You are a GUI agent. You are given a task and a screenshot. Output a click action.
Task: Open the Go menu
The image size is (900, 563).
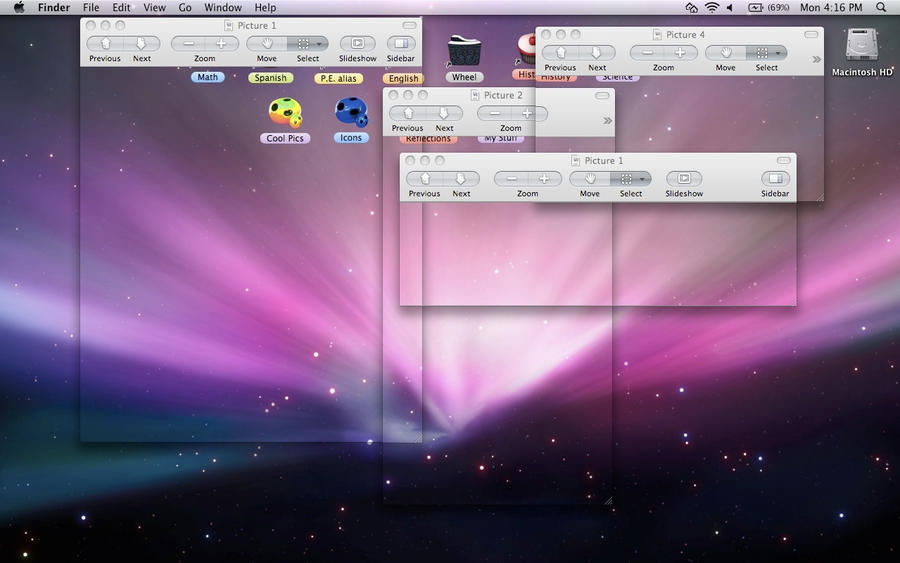pyautogui.click(x=185, y=7)
